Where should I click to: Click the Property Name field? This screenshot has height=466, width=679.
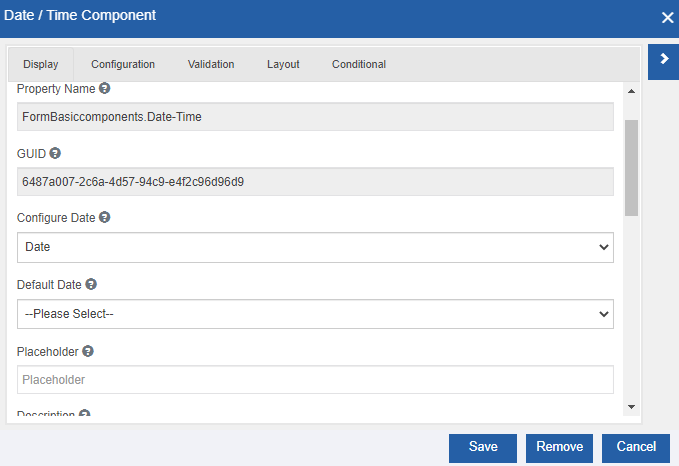tap(315, 117)
